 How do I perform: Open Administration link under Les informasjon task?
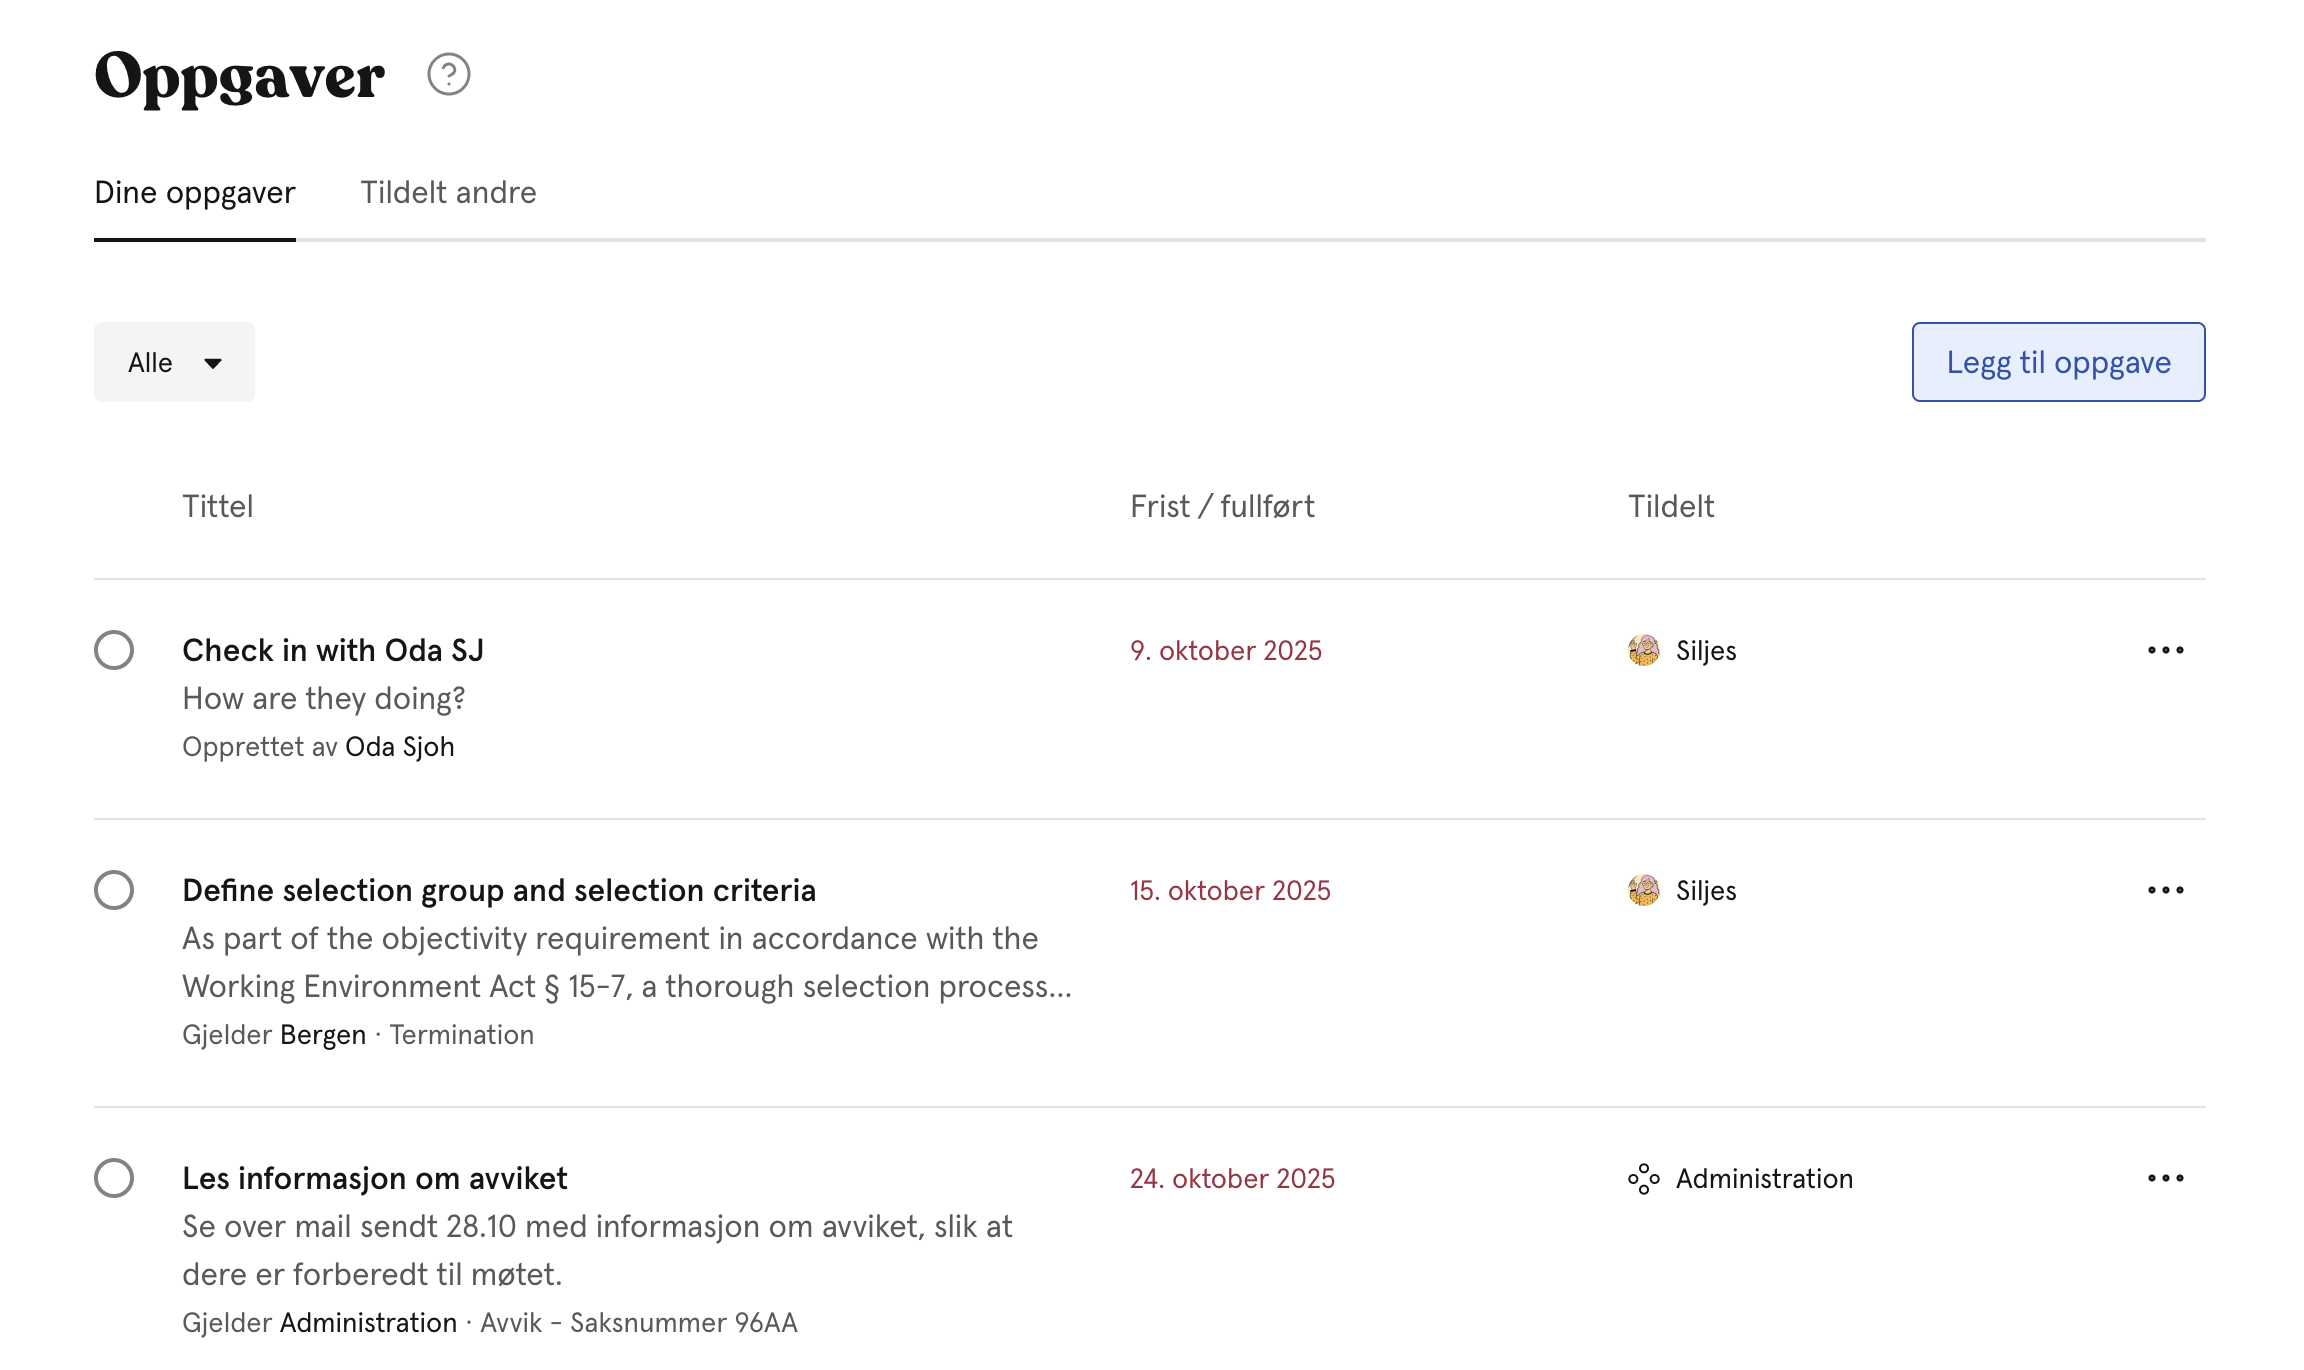[368, 1323]
